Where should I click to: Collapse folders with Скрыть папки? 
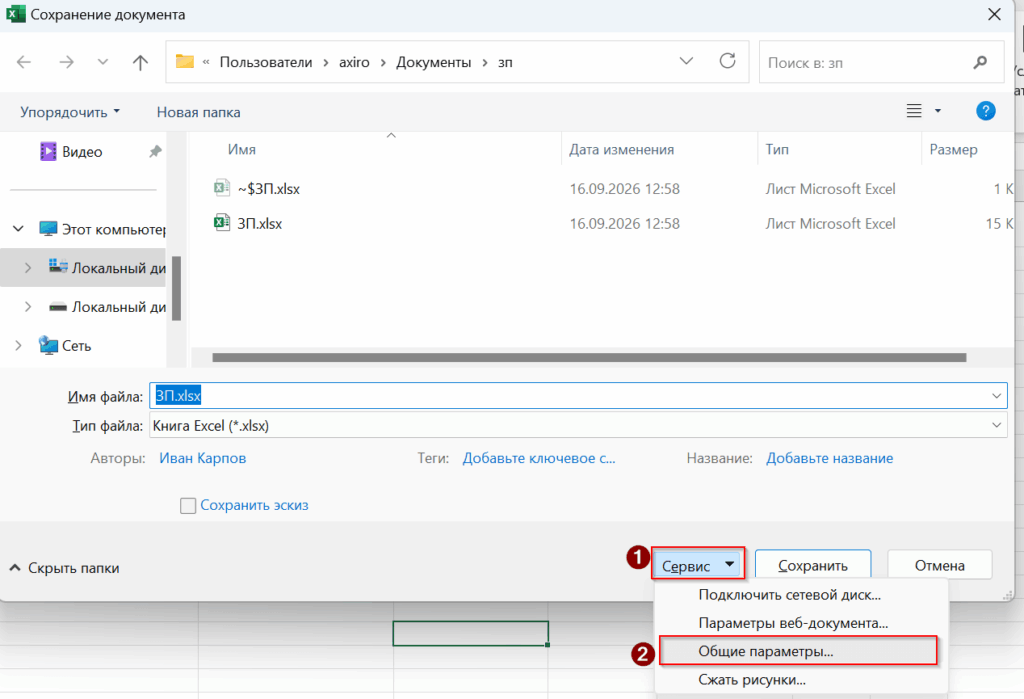click(64, 568)
